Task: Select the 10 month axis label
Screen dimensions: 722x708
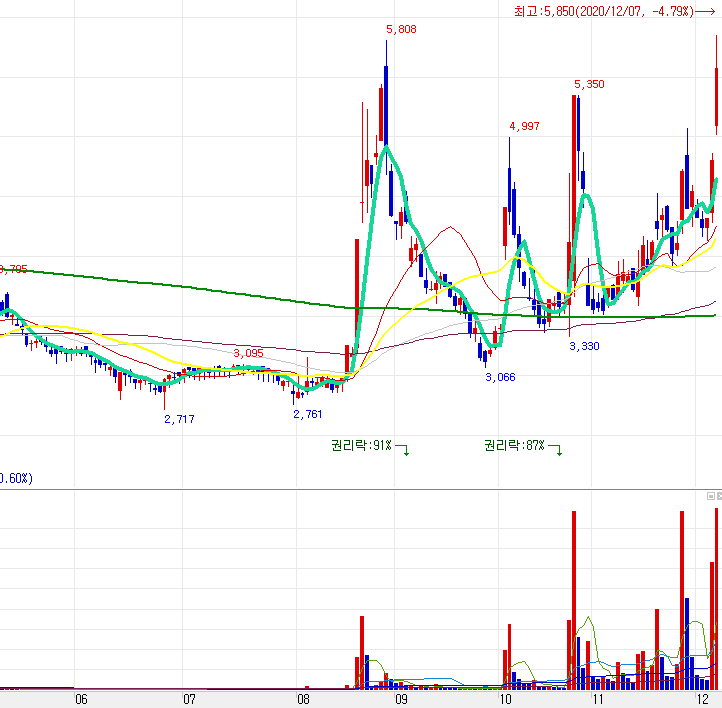Action: pyautogui.click(x=505, y=699)
